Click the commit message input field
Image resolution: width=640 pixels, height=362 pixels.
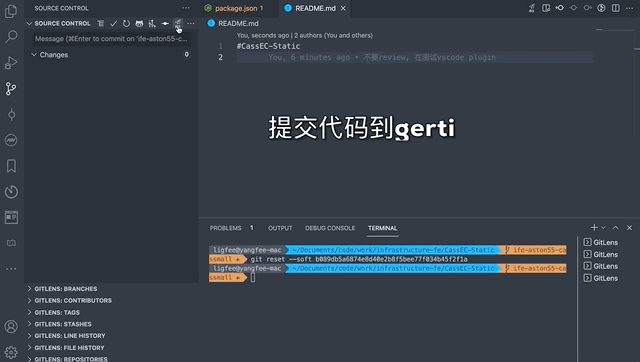[111, 39]
